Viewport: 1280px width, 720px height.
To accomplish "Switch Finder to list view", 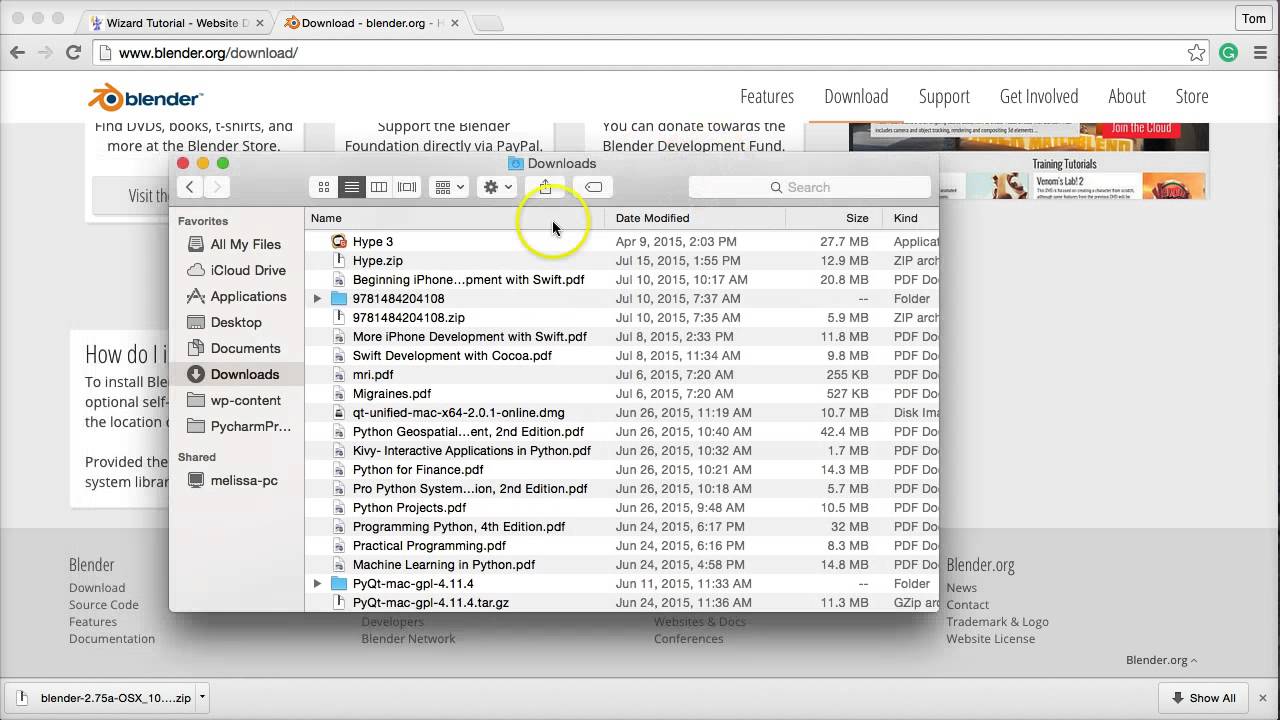I will point(351,187).
